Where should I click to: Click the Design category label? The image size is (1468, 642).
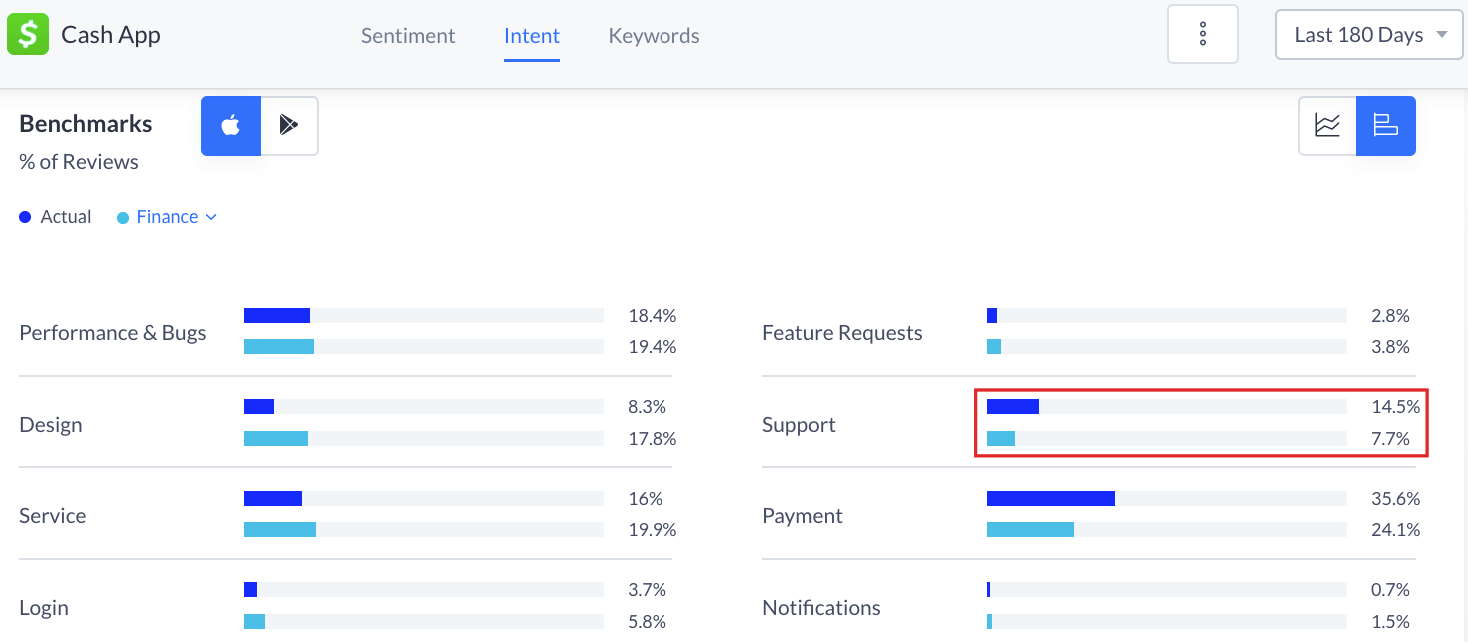click(x=51, y=425)
